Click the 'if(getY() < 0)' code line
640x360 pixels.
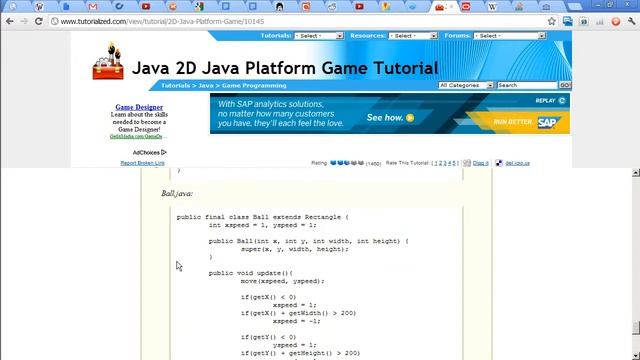[268, 337]
